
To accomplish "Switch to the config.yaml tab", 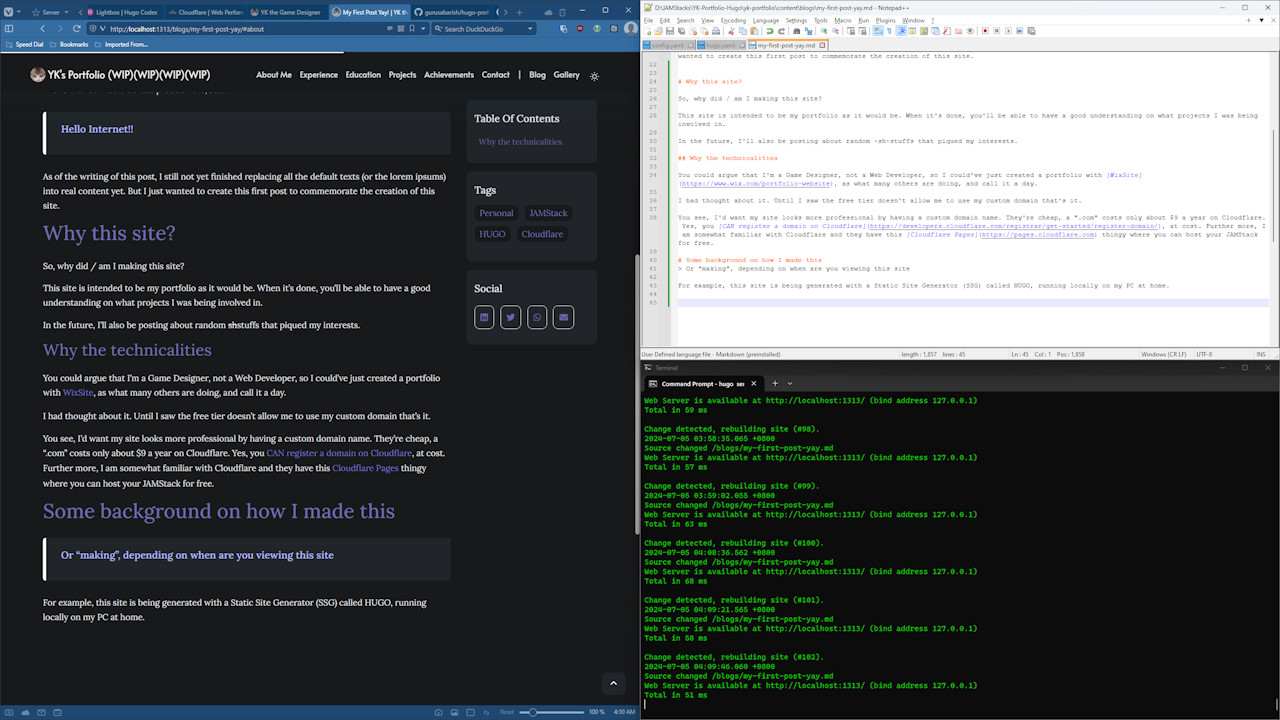I will (667, 45).
